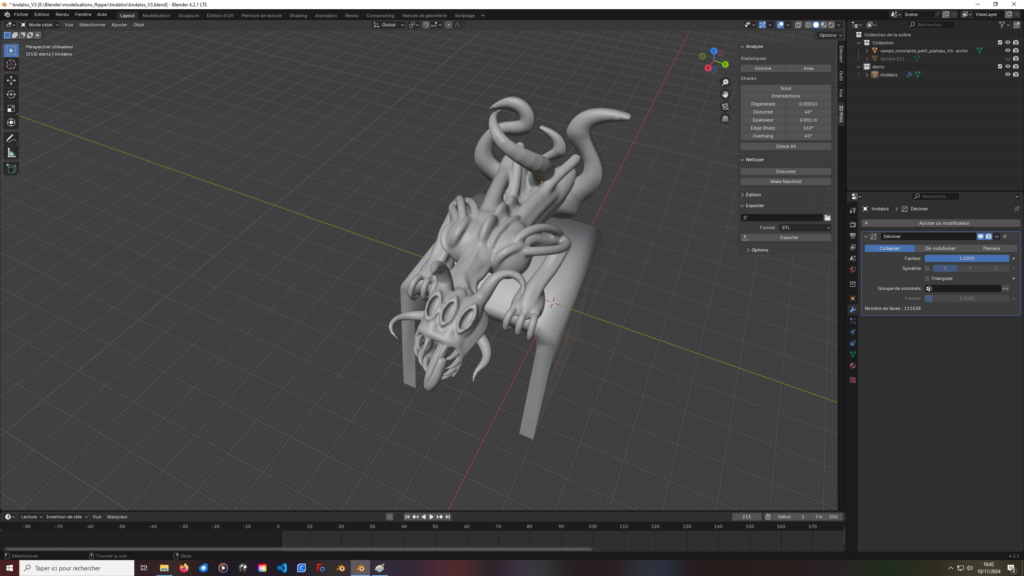Expand the tindalos tree item
Image resolution: width=1024 pixels, height=576 pixels.
[x=867, y=74]
